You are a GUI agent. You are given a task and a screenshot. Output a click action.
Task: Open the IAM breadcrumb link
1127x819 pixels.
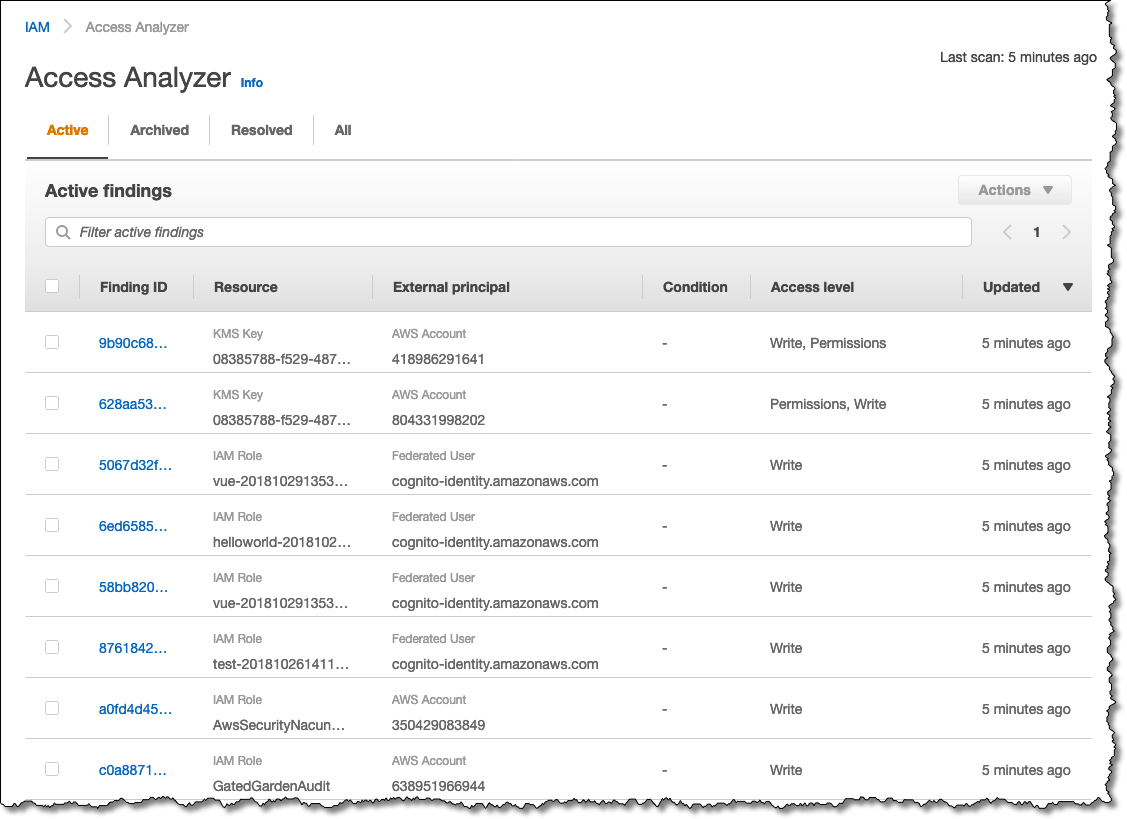click(36, 27)
